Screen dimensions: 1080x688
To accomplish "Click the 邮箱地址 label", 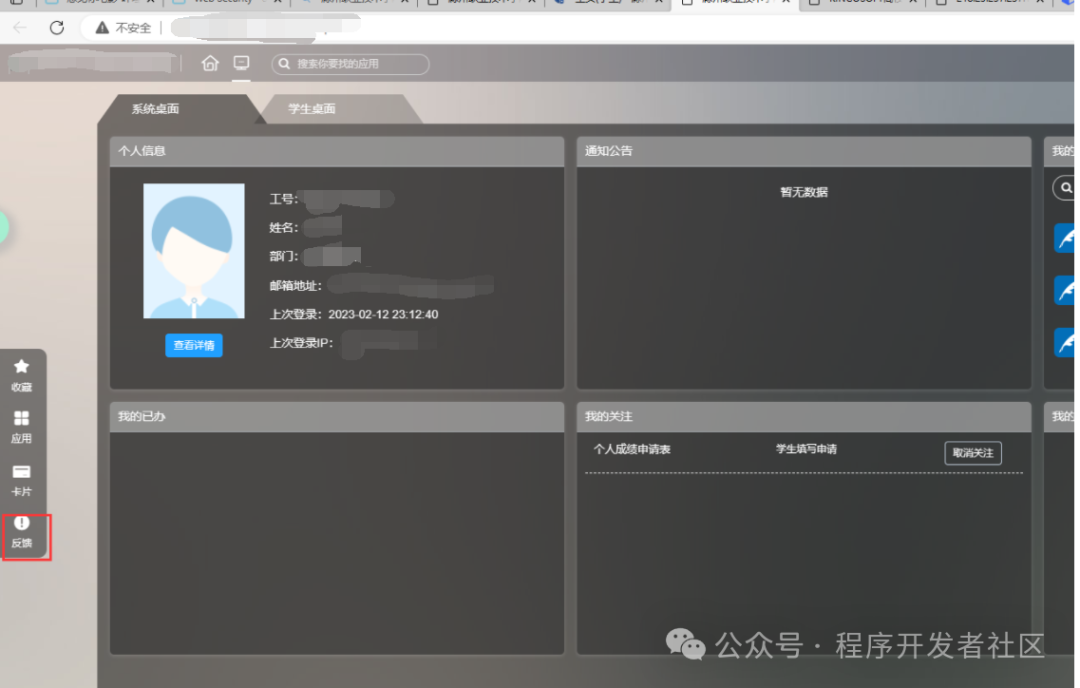I will 295,285.
